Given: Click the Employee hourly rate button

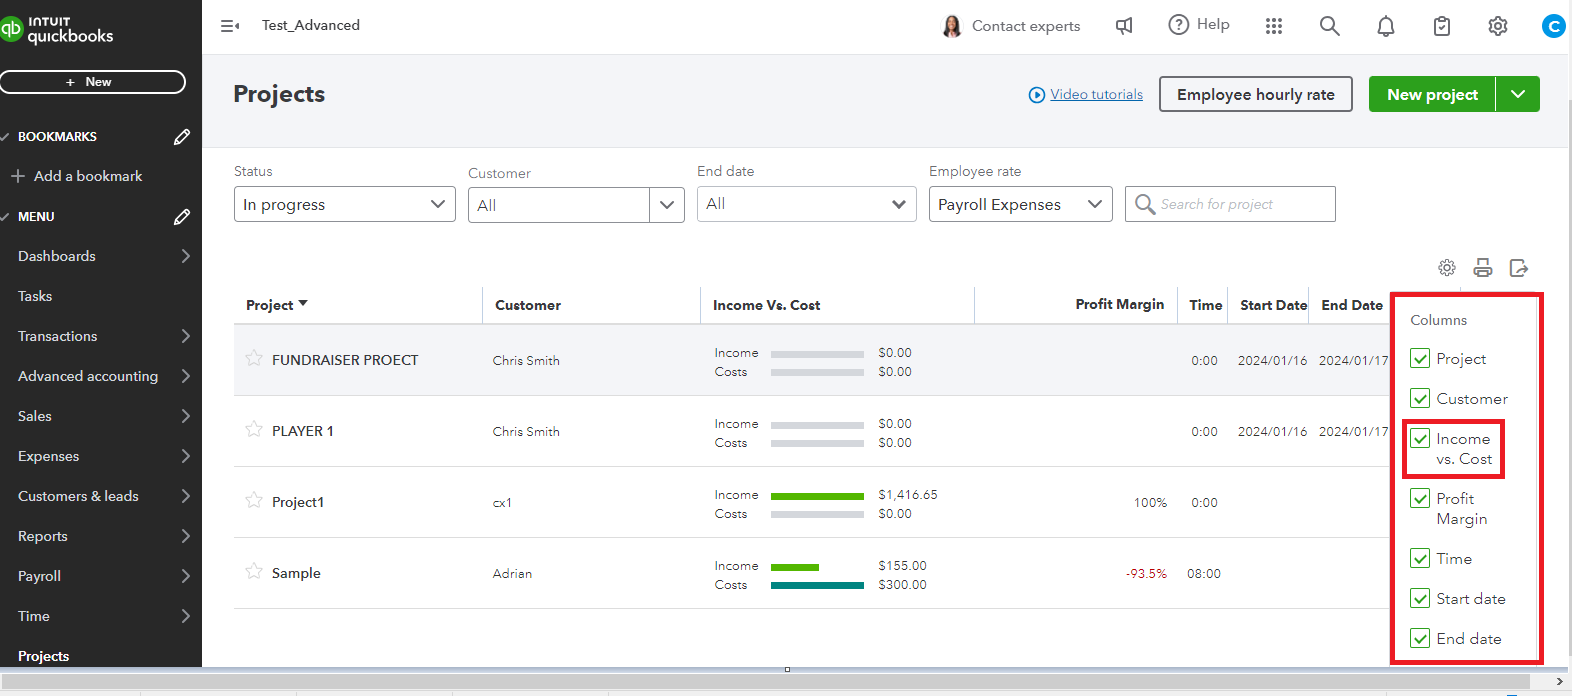Looking at the screenshot, I should tap(1255, 94).
